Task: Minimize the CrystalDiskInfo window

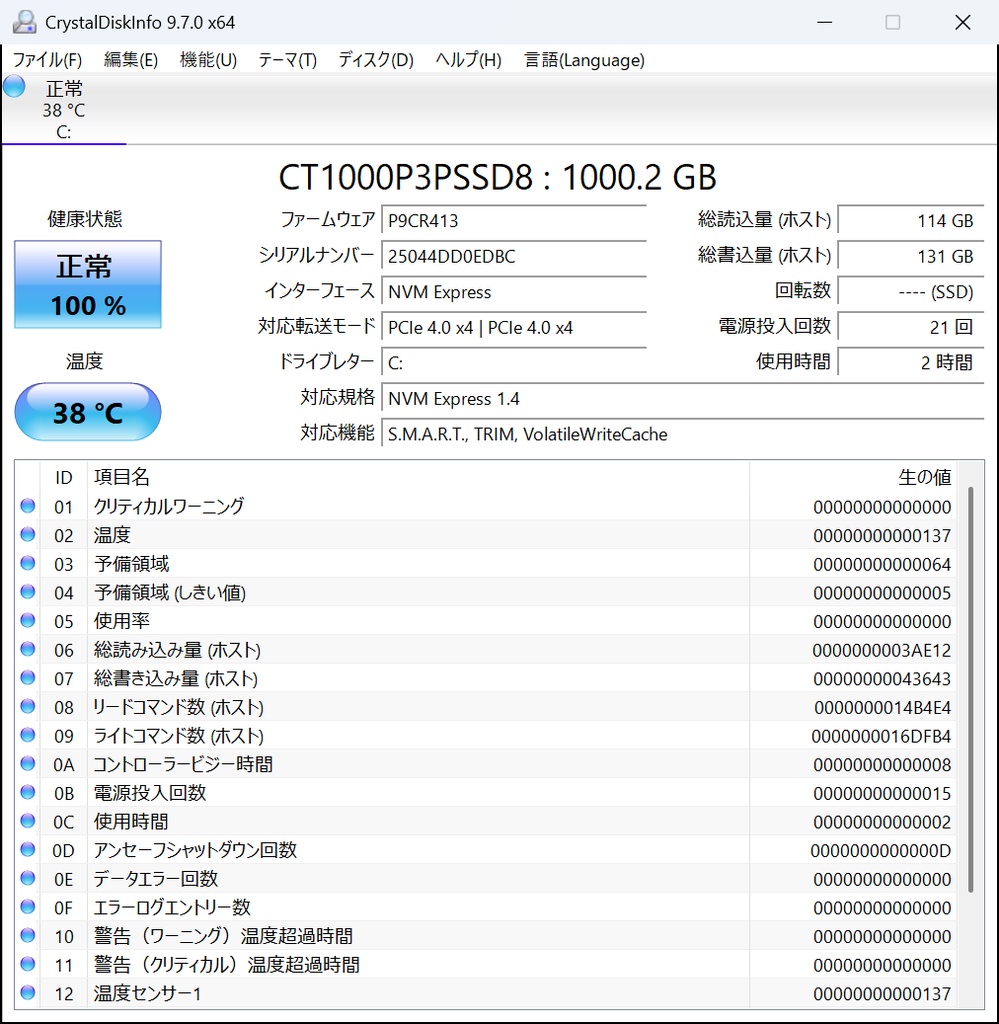Action: 825,22
